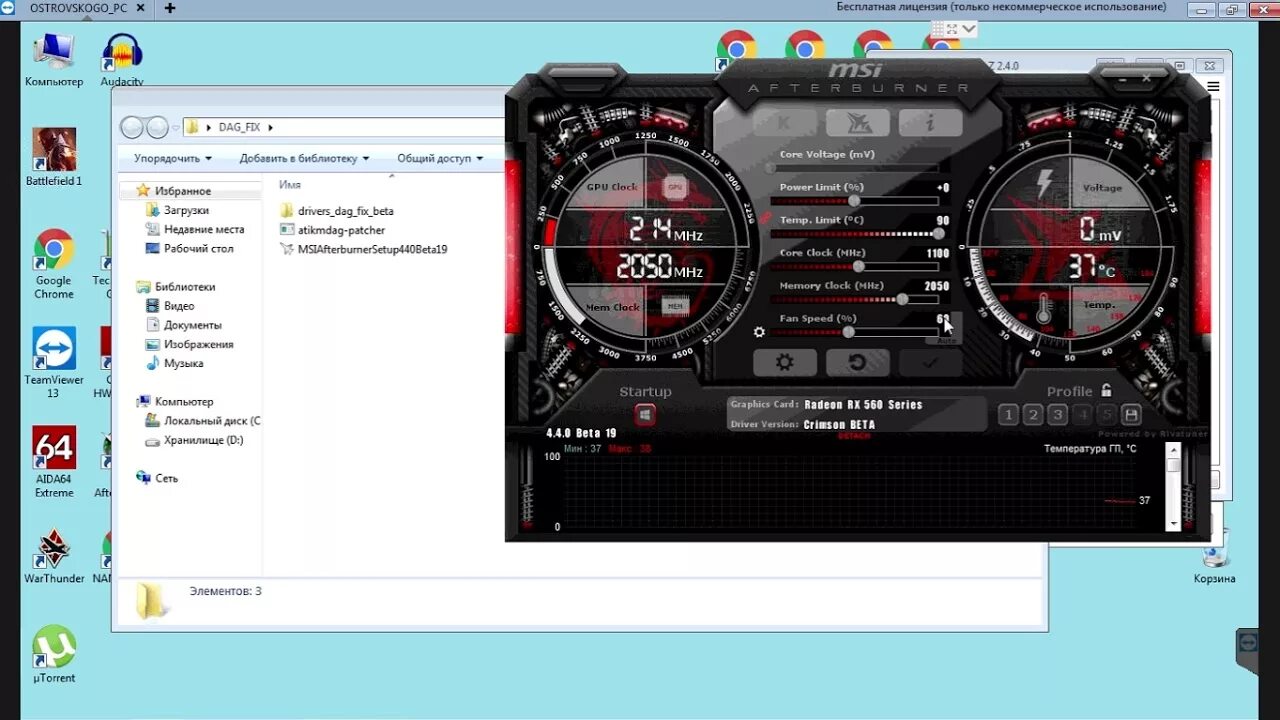Image resolution: width=1280 pixels, height=720 pixels.
Task: Select profile slot 5
Action: tap(1106, 415)
